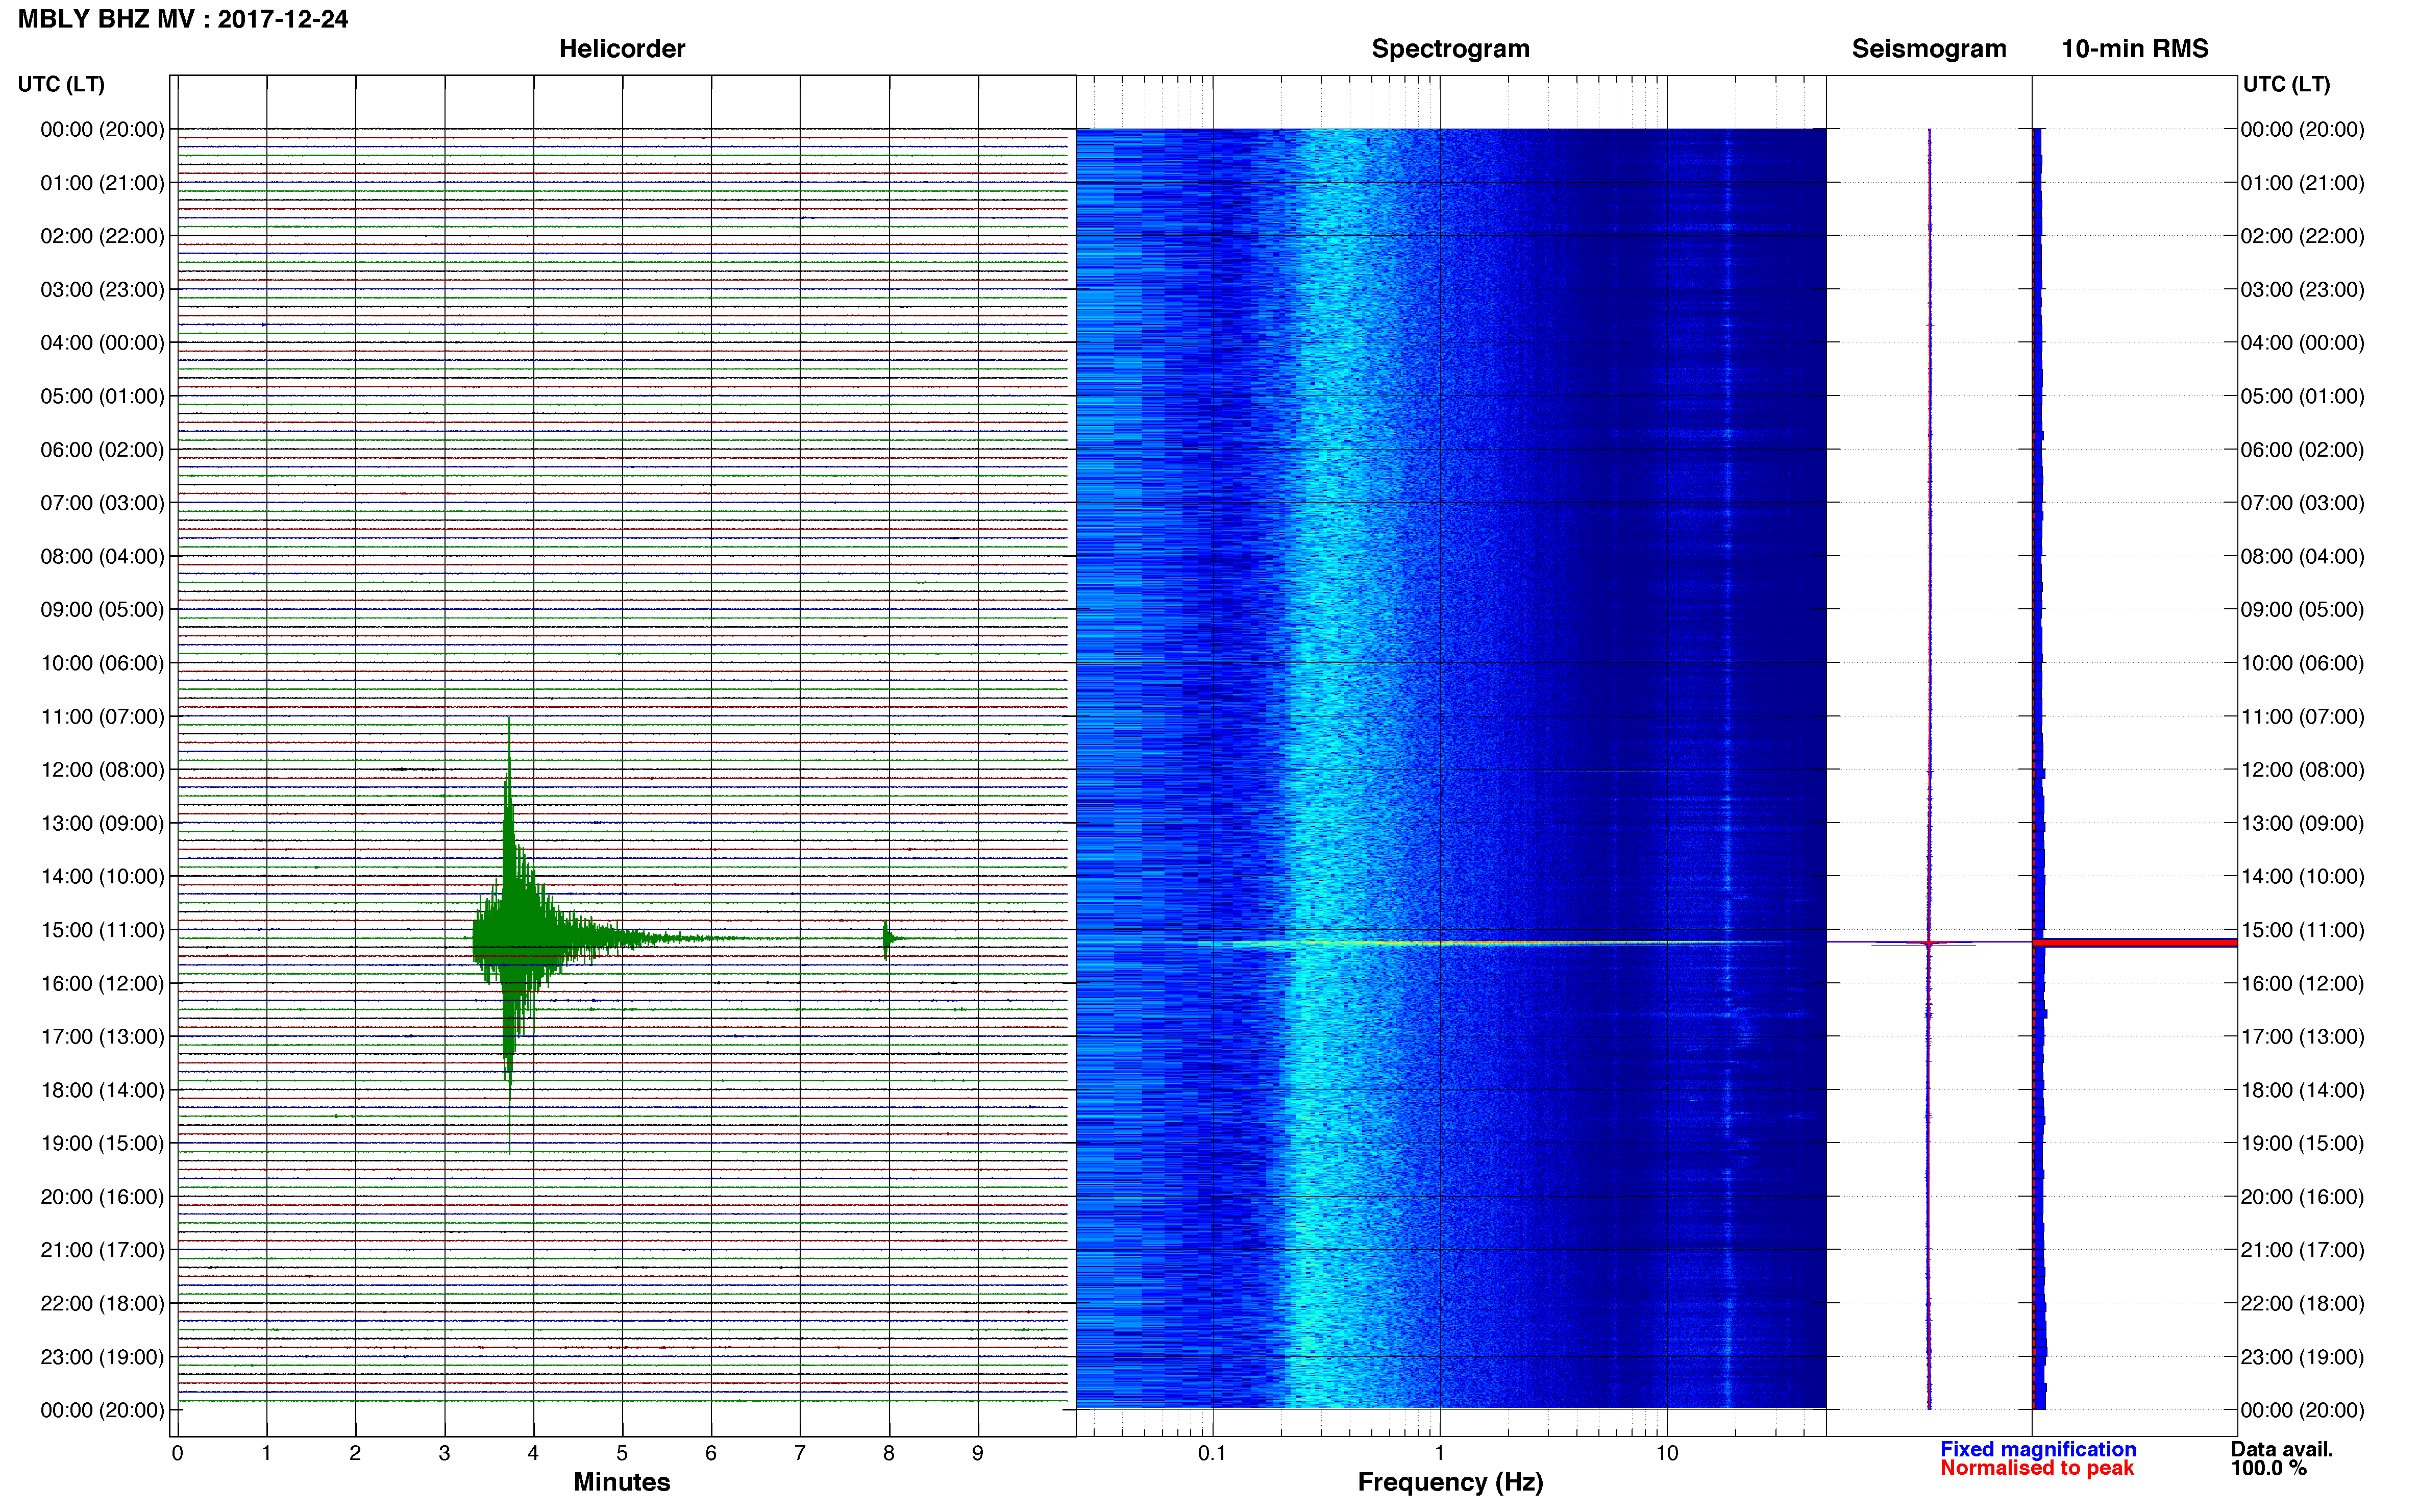This screenshot has height=1512, width=2419.
Task: Click the '10' frequency tick label
Action: [x=1666, y=1453]
